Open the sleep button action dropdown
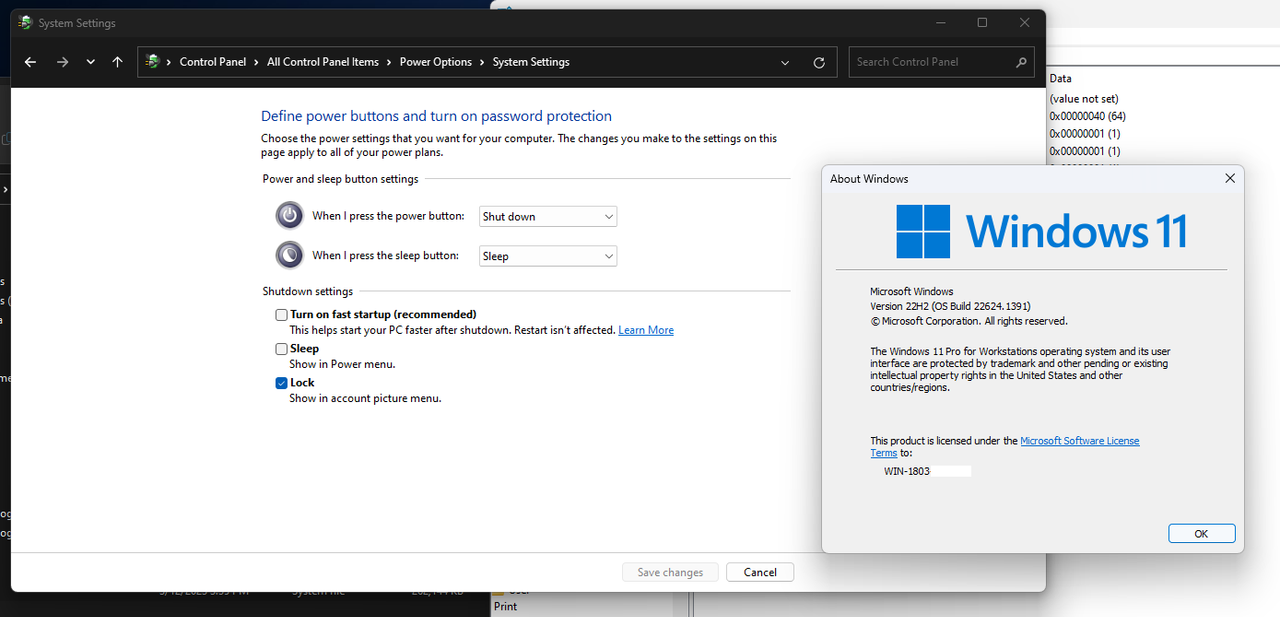Image resolution: width=1280 pixels, height=617 pixels. [x=548, y=256]
